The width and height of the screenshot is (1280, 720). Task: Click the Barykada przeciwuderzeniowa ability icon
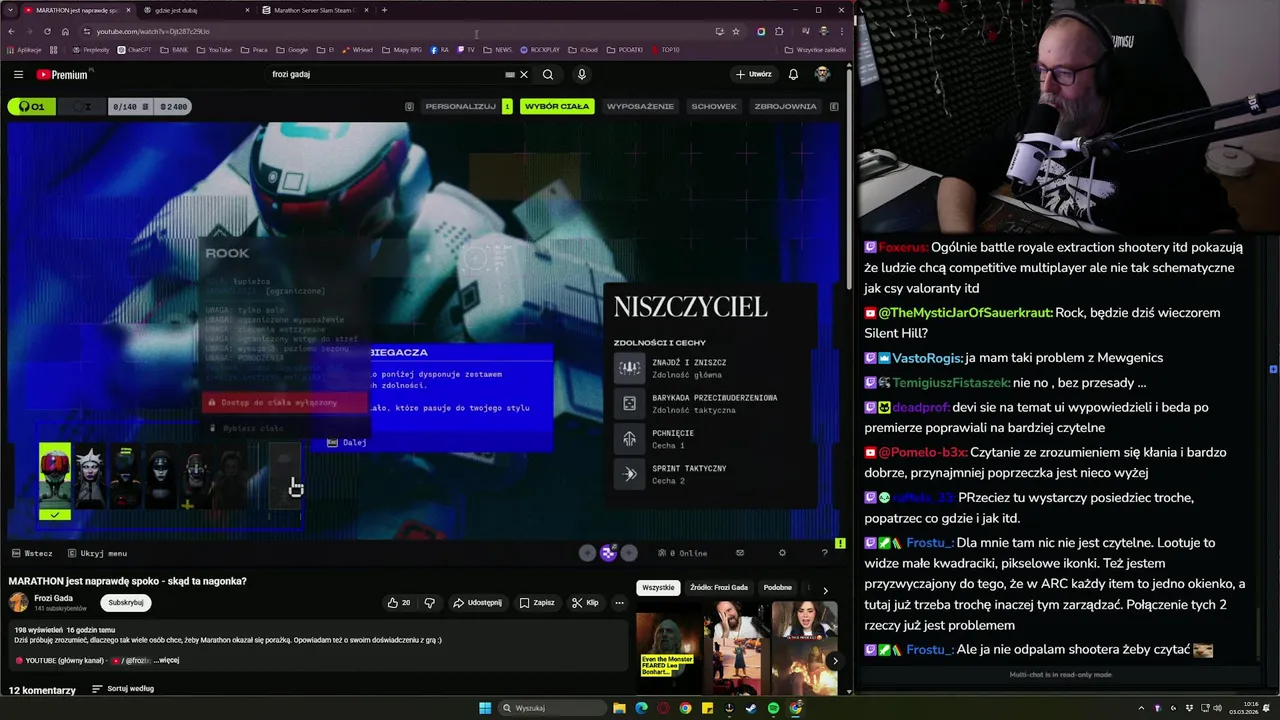coord(629,403)
